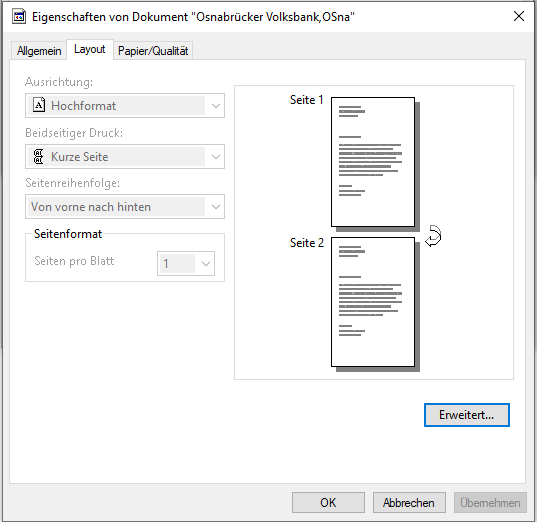Click the Erweitert... button

pyautogui.click(x=467, y=415)
